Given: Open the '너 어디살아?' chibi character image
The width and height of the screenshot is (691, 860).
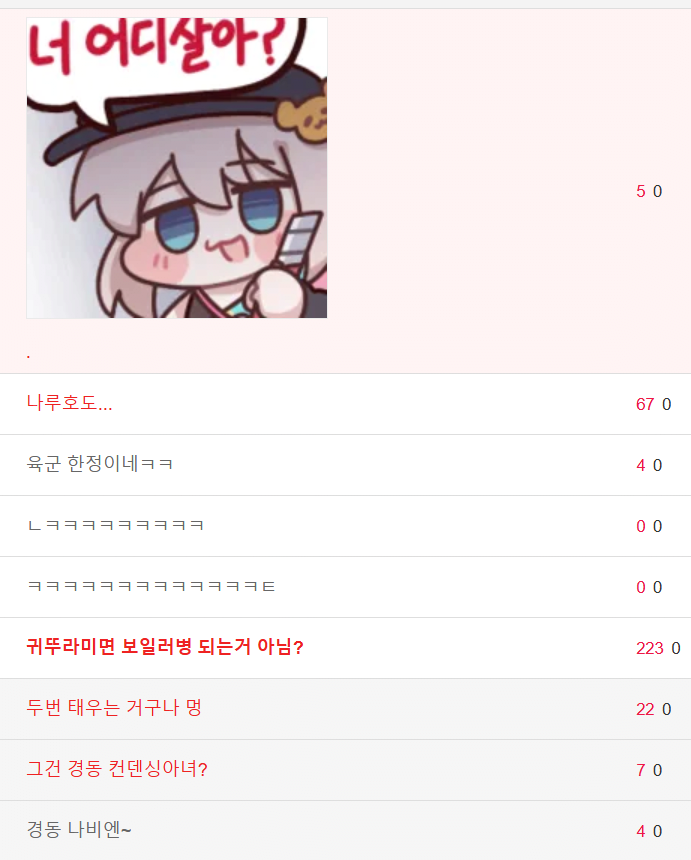Looking at the screenshot, I should 177,168.
